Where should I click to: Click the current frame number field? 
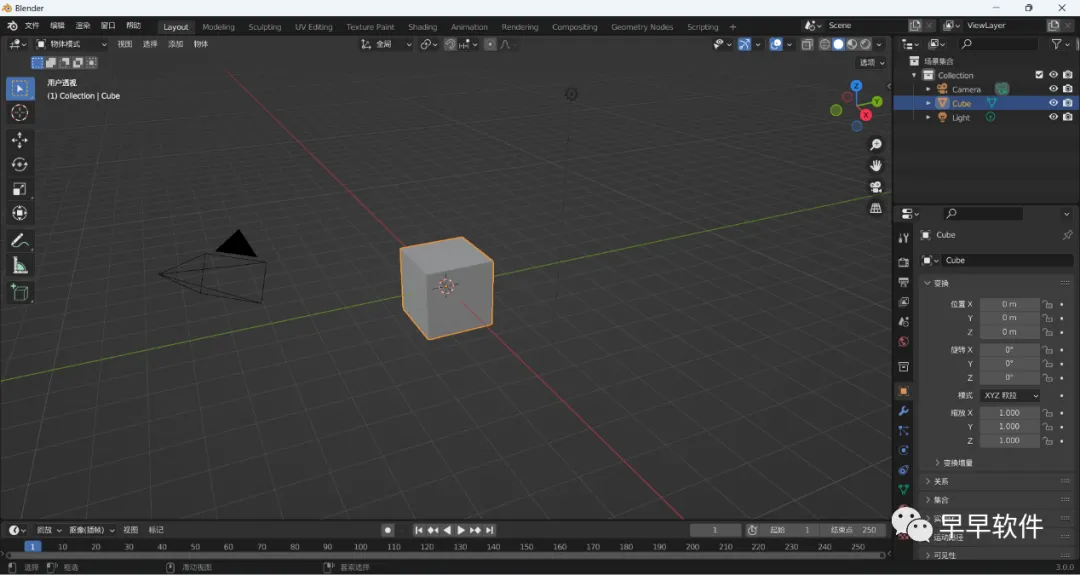pyautogui.click(x=715, y=530)
